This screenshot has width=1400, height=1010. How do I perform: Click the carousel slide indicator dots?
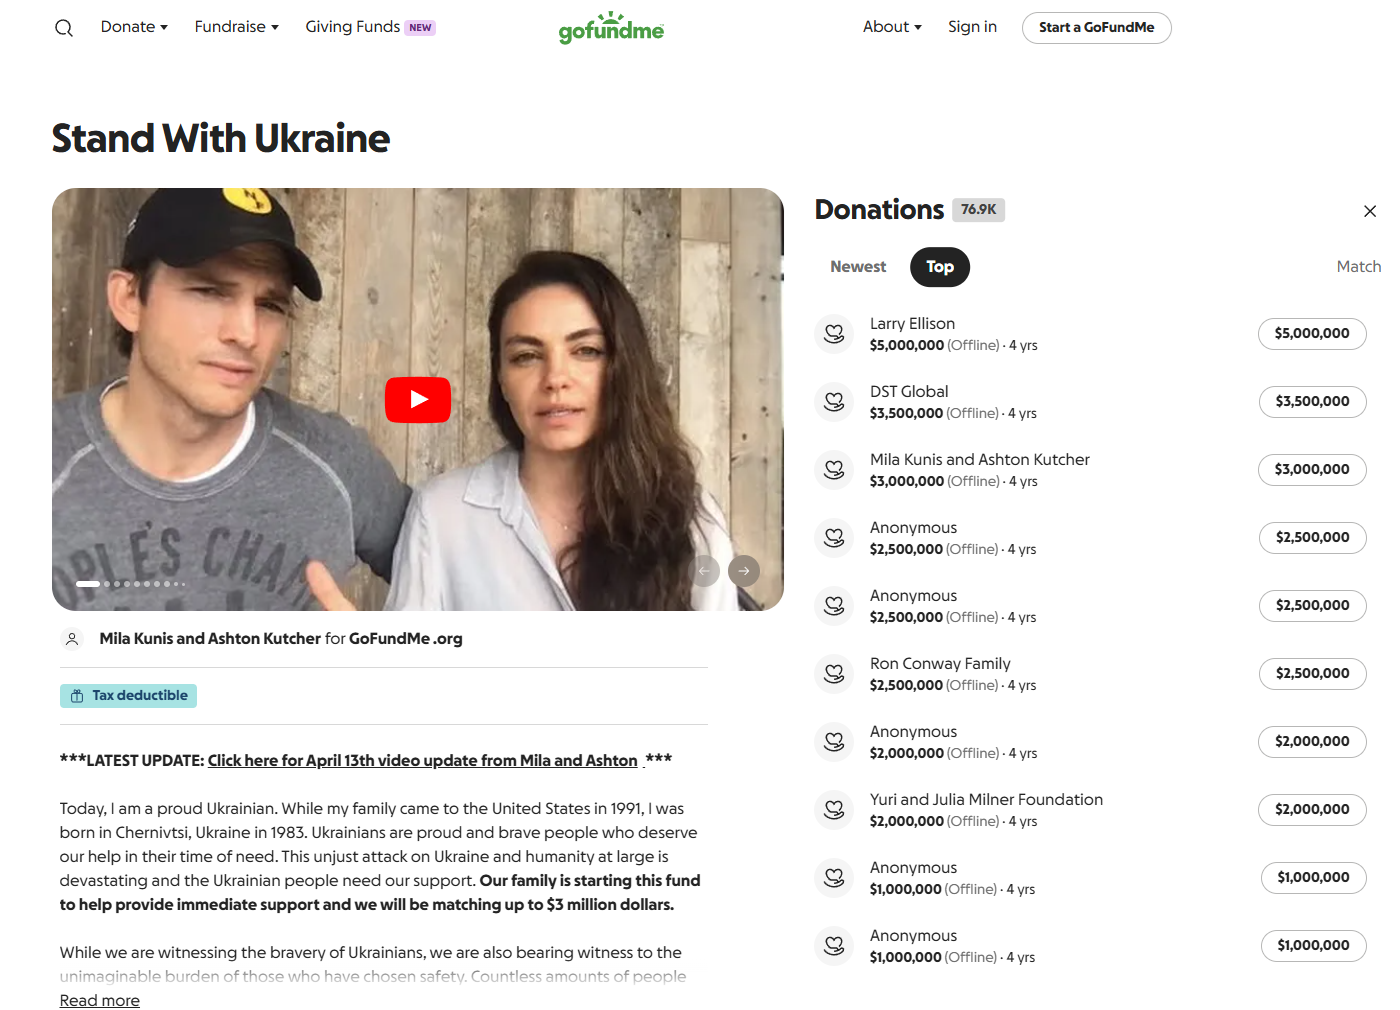coord(130,584)
